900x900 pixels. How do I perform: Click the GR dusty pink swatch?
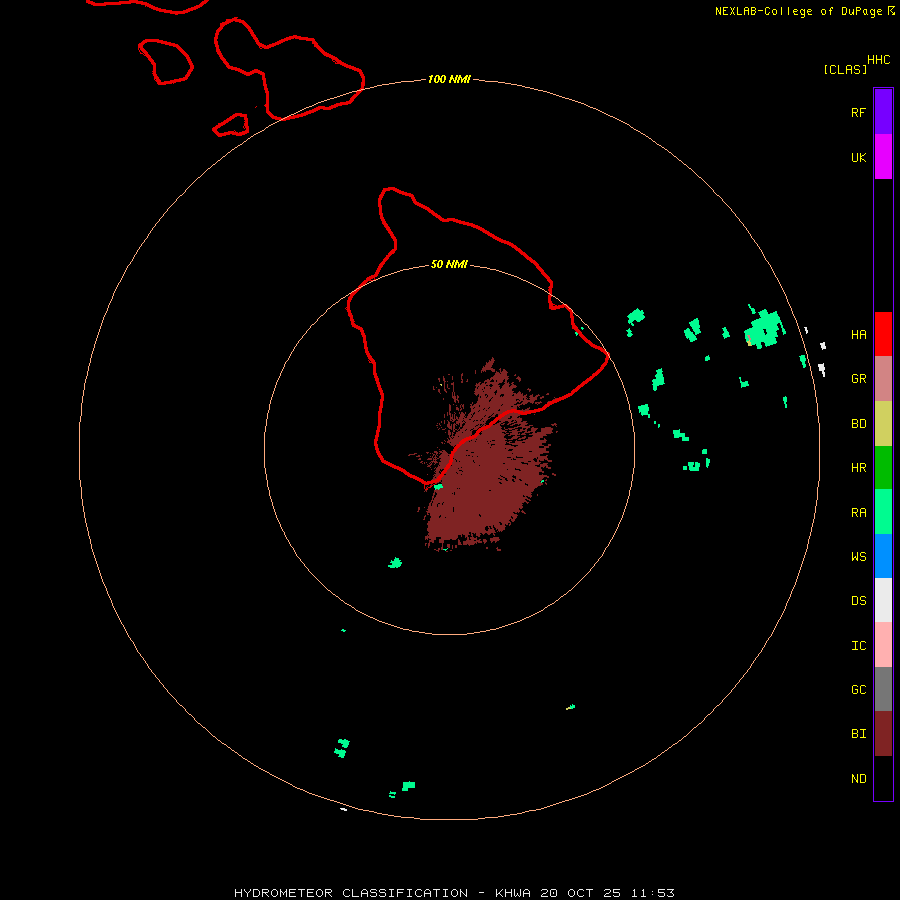tap(883, 378)
